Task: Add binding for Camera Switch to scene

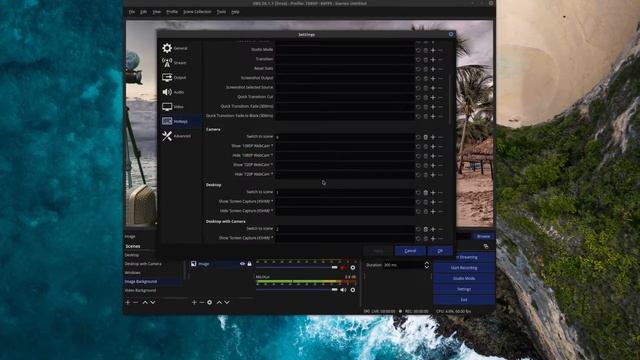Action: click(433, 137)
